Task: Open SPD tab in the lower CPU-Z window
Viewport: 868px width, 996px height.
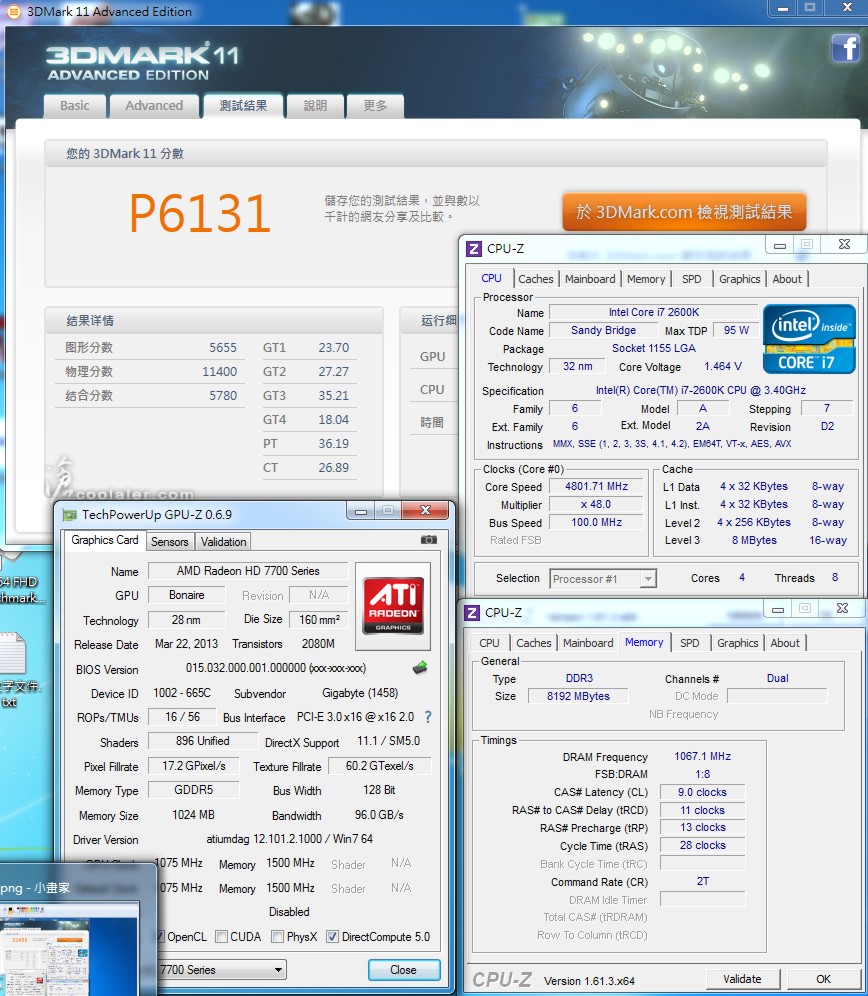Action: point(689,643)
